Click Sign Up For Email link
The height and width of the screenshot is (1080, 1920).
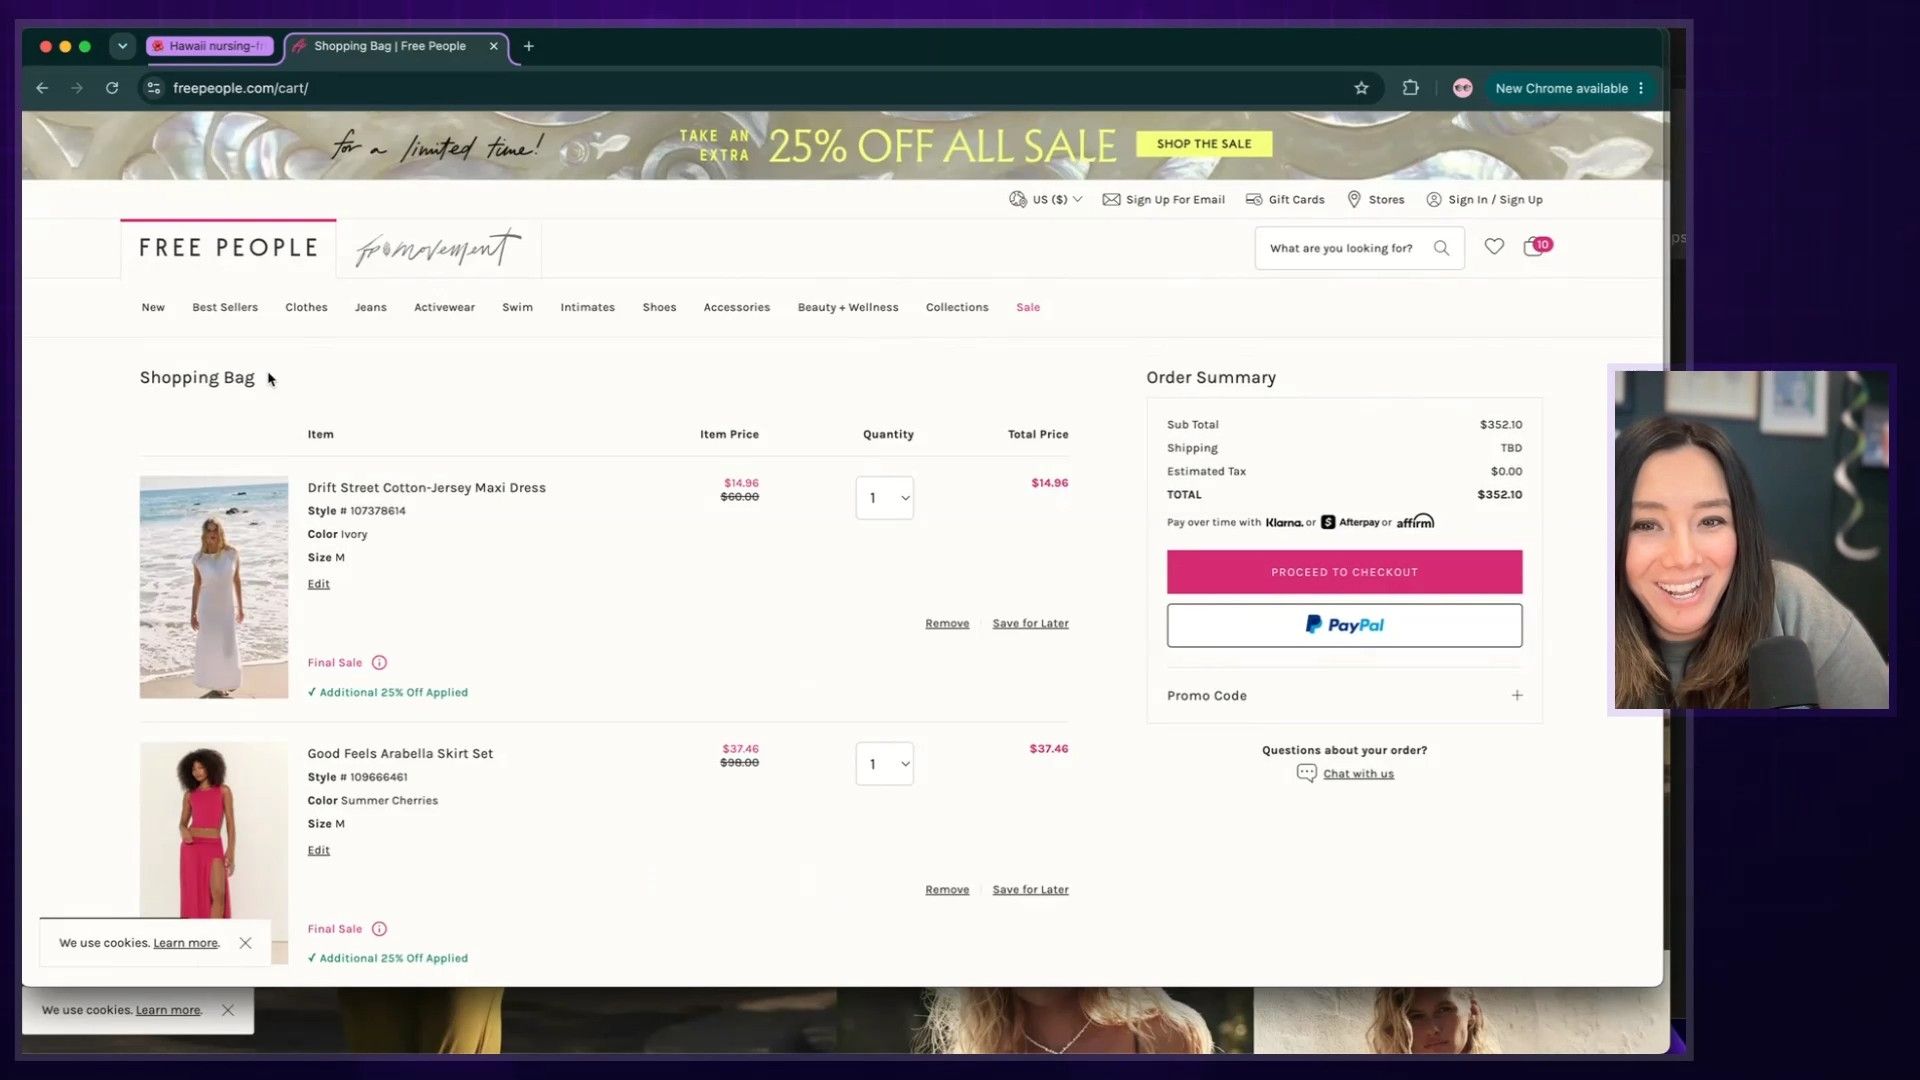[x=1164, y=200]
